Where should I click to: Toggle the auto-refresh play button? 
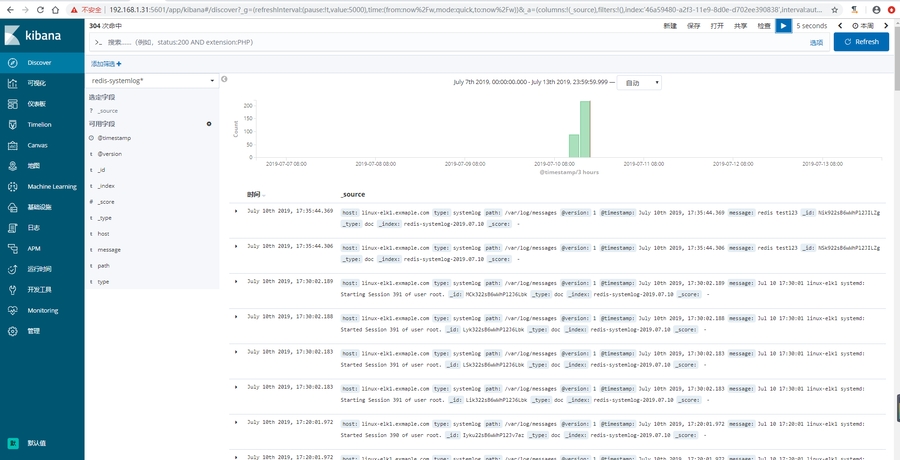tap(783, 25)
